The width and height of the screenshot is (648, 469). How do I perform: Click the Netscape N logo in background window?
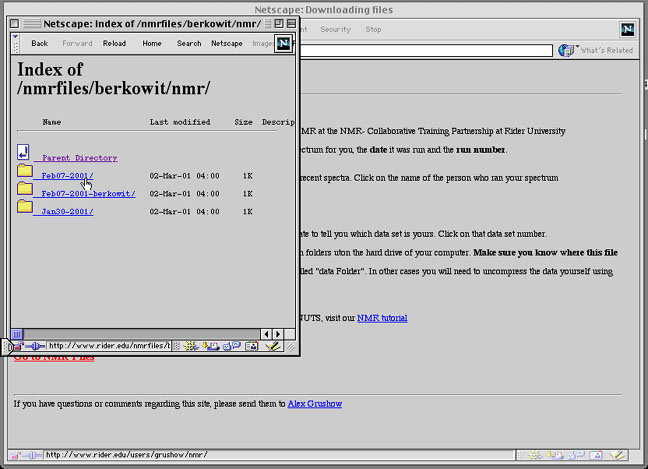627,30
